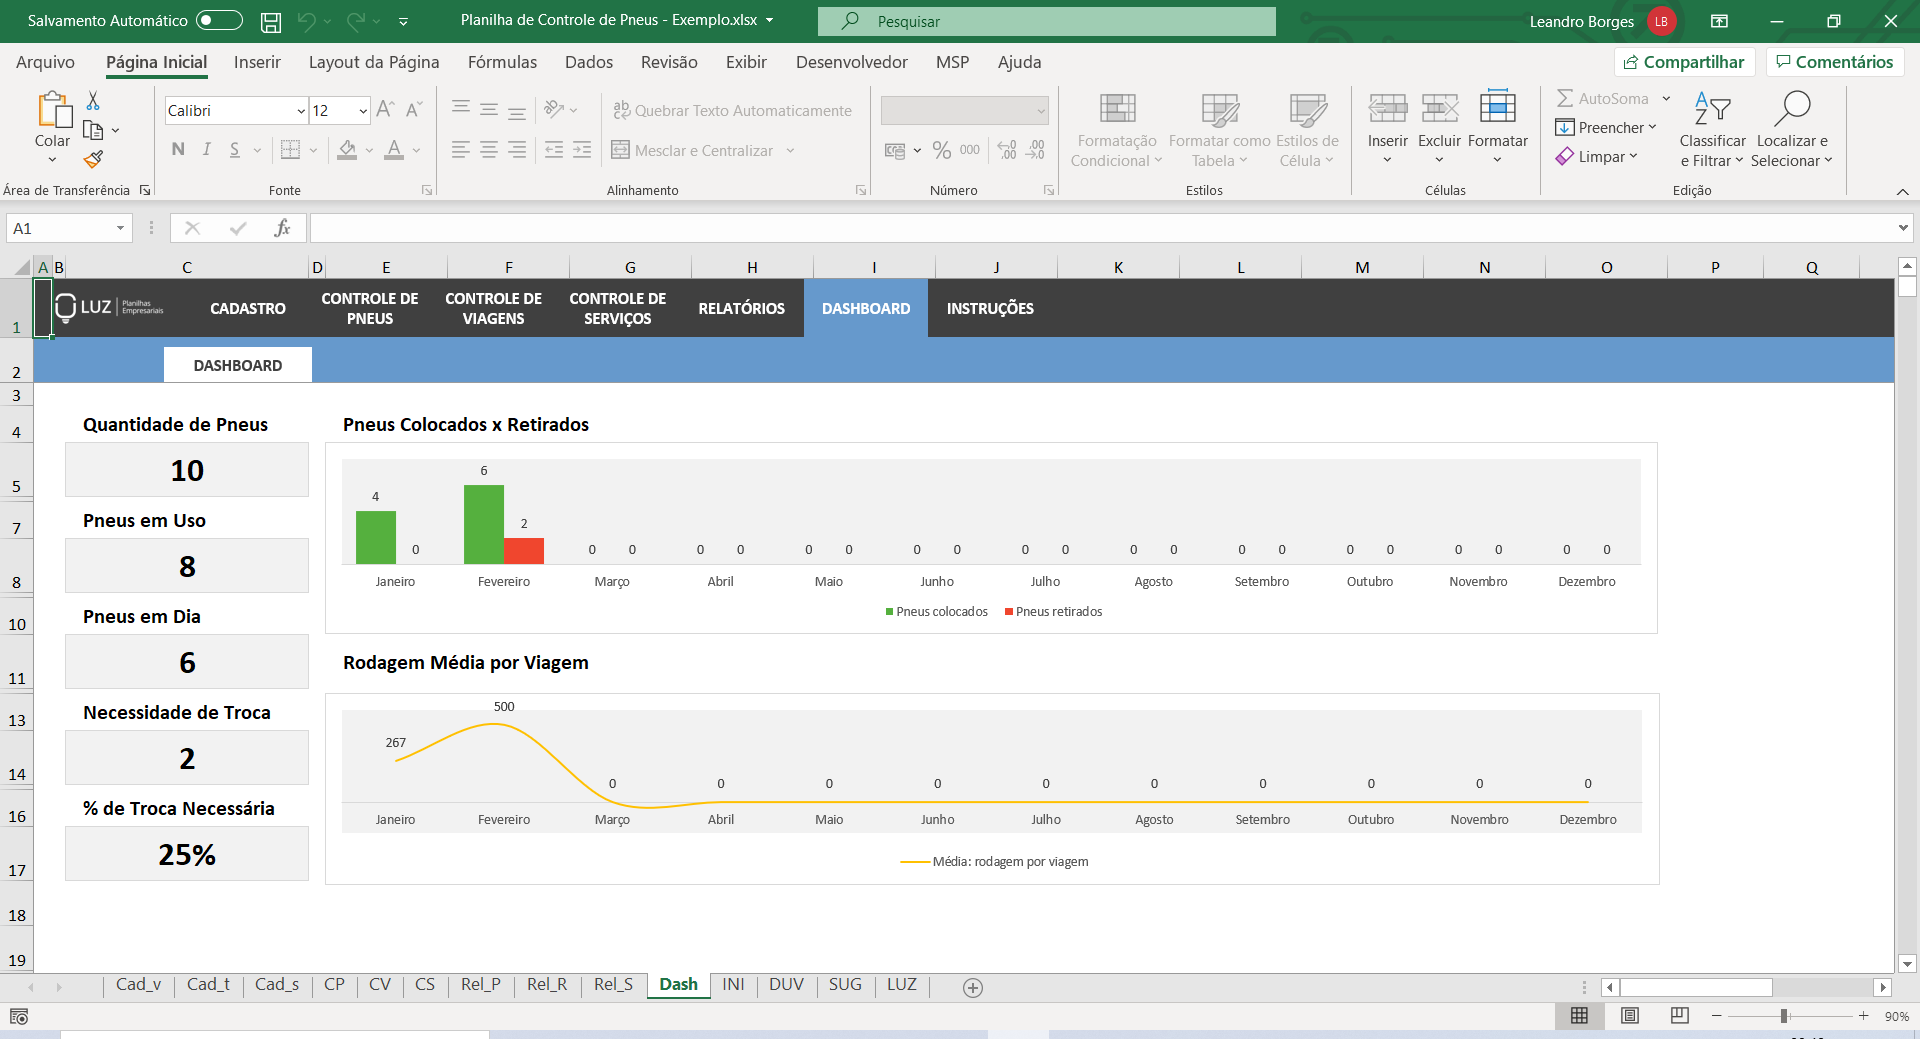
Task: Open Limpar dropdown
Action: pos(1596,157)
